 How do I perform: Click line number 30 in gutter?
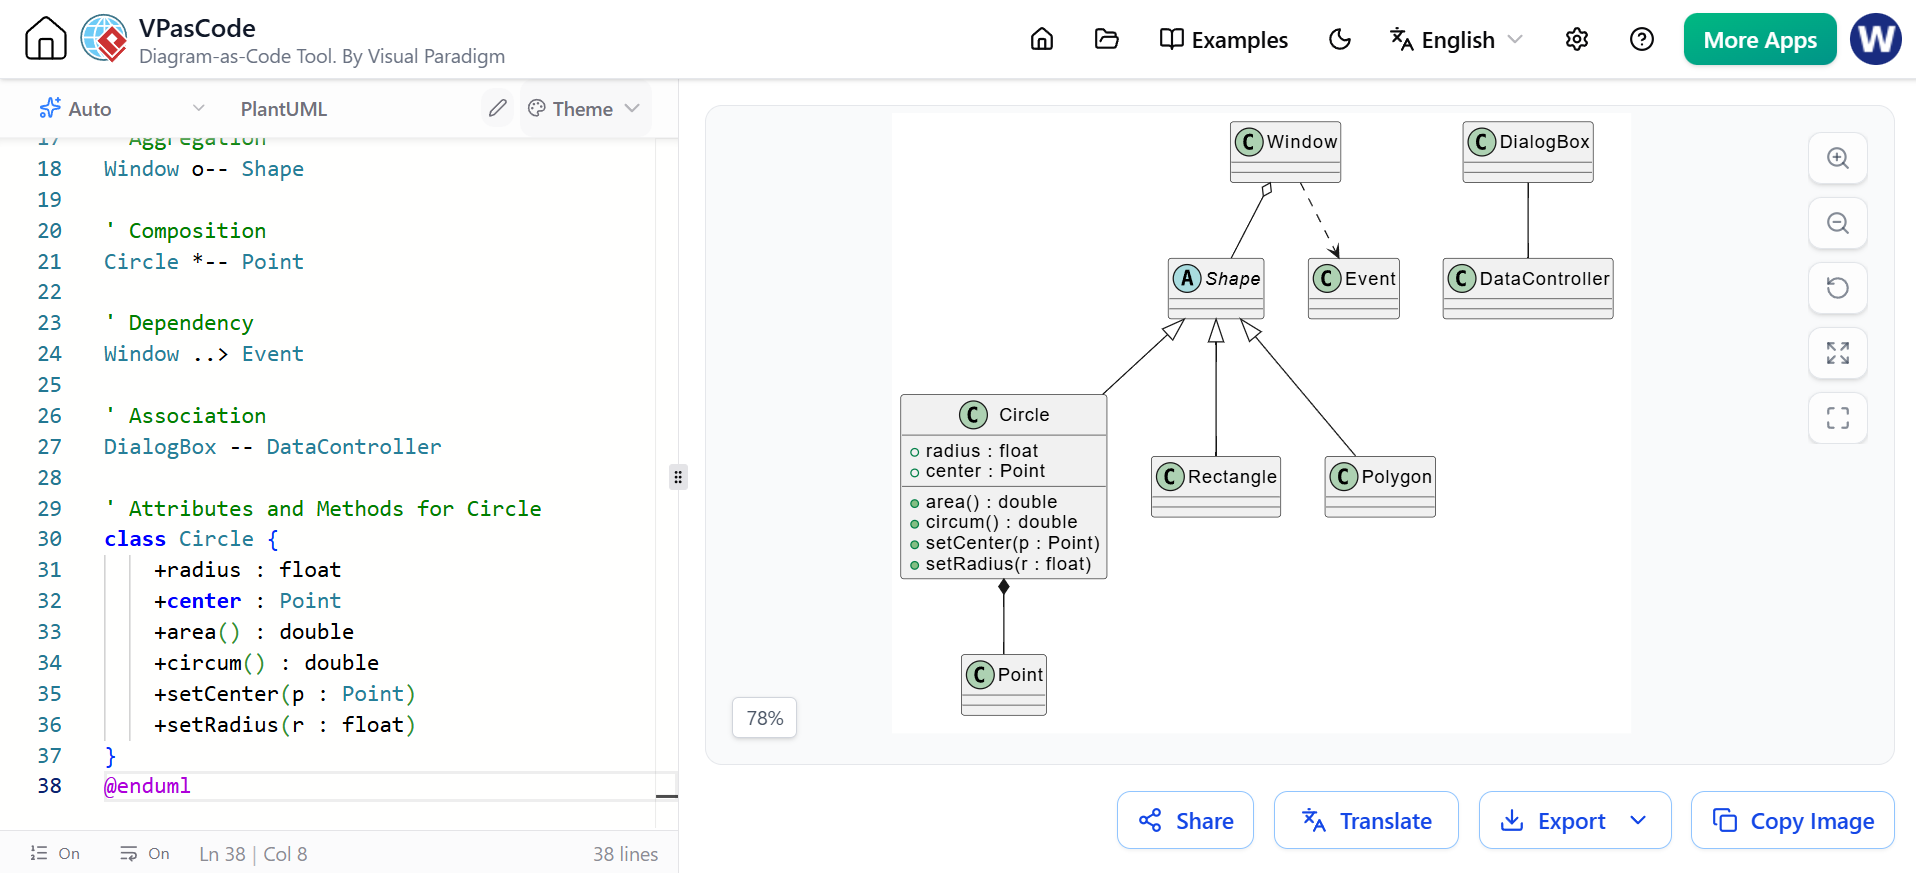[x=49, y=539]
